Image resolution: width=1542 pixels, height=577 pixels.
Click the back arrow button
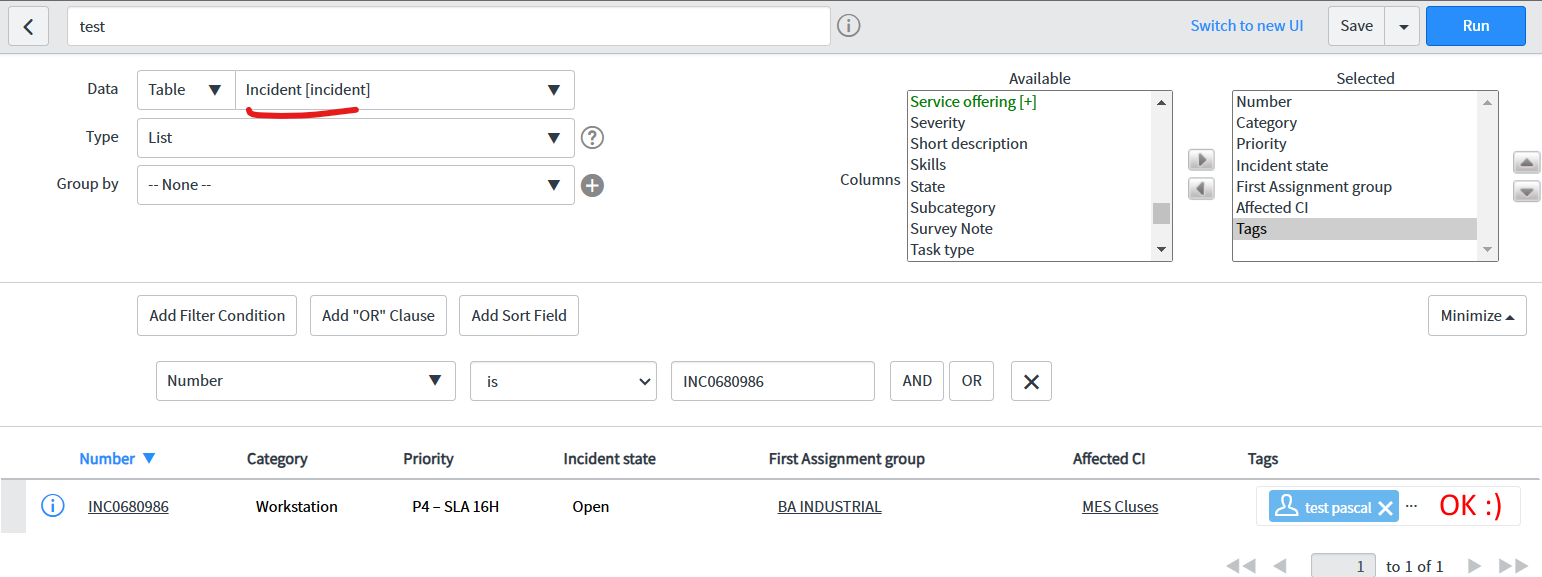point(28,27)
